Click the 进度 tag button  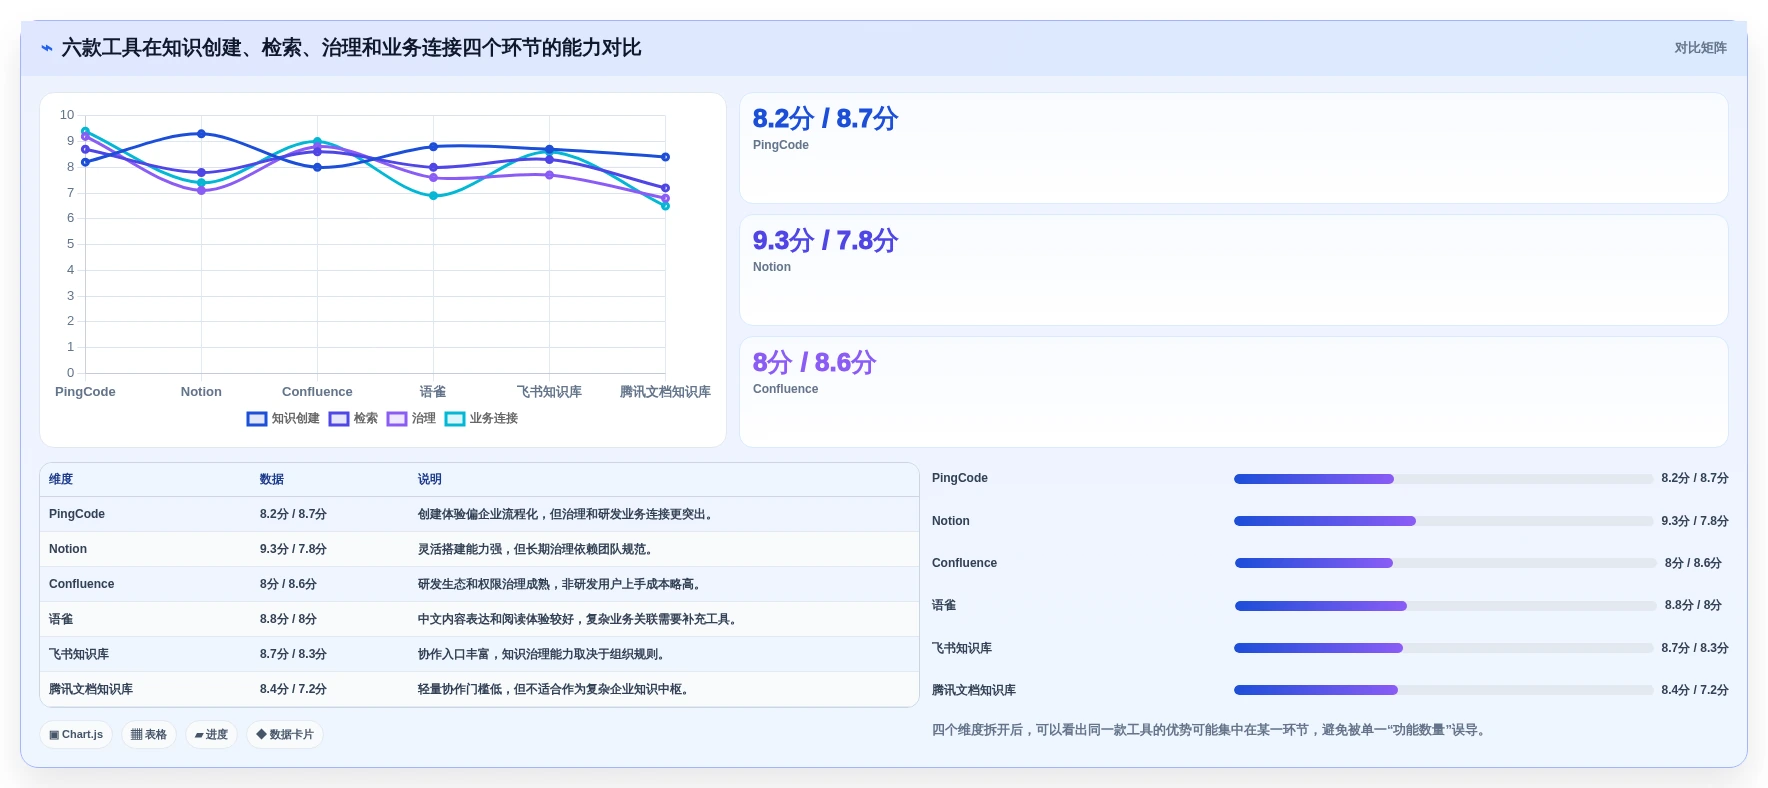pyautogui.click(x=211, y=734)
